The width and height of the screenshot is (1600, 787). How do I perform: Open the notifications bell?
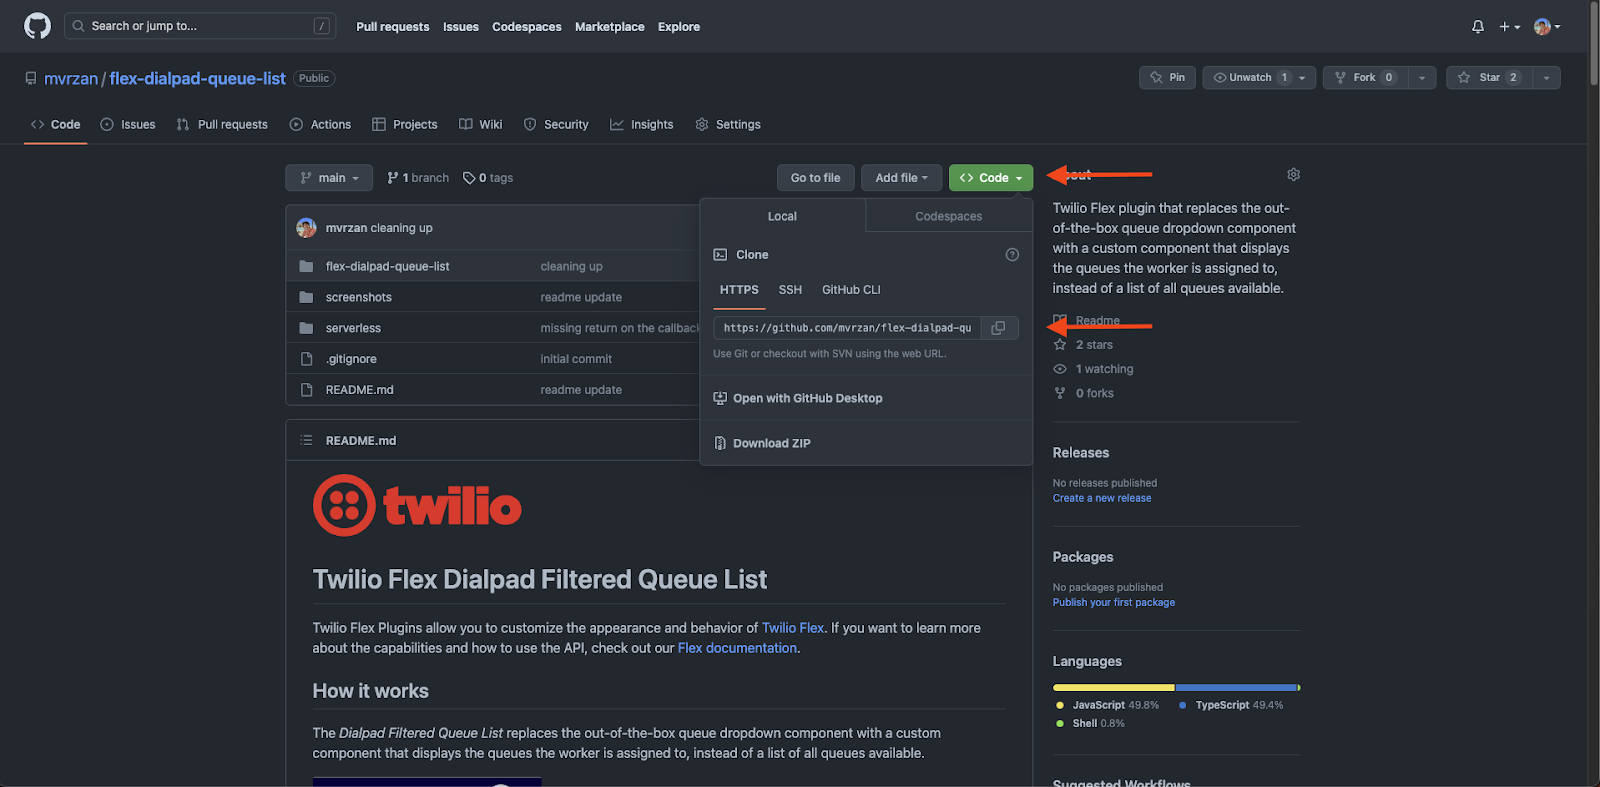(x=1478, y=27)
